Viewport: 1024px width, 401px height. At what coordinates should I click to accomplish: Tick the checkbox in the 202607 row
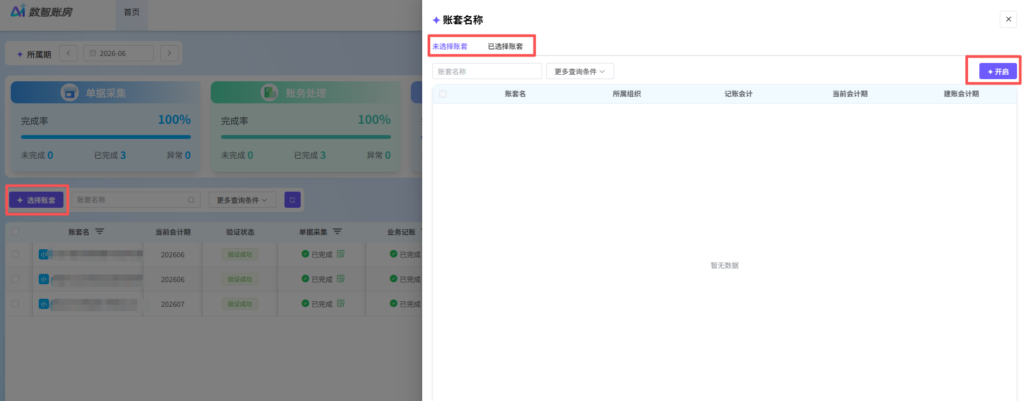coord(15,304)
